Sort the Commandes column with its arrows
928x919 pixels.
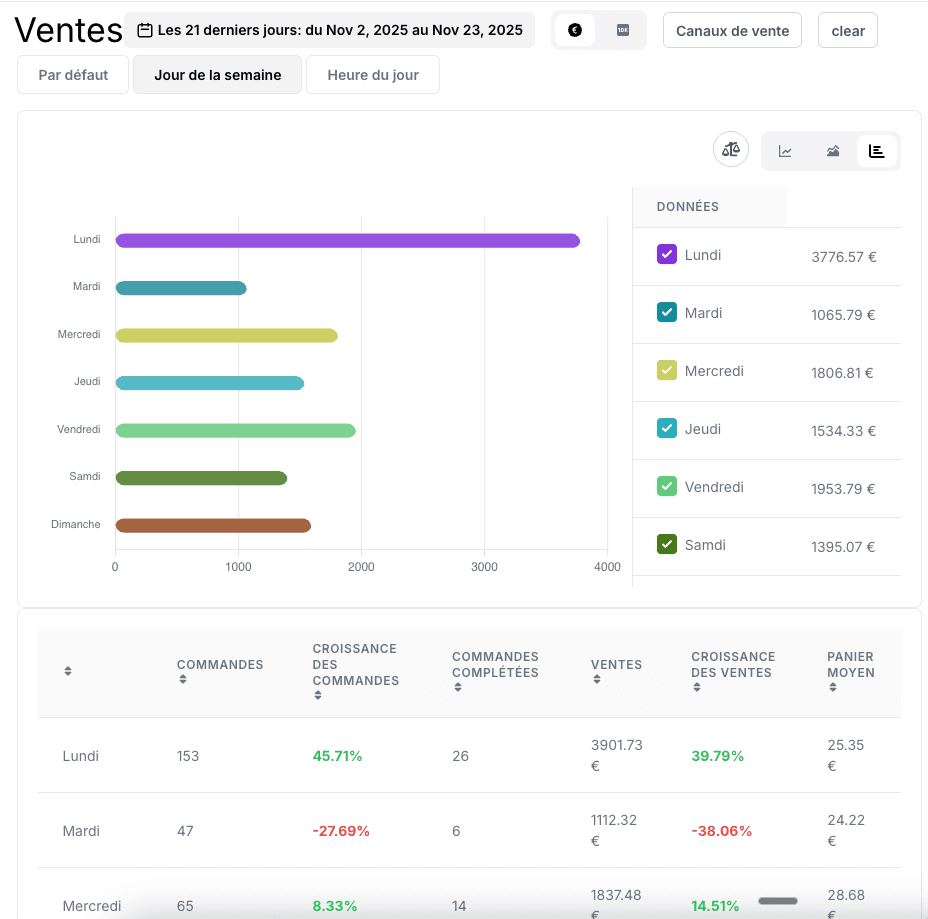[184, 680]
